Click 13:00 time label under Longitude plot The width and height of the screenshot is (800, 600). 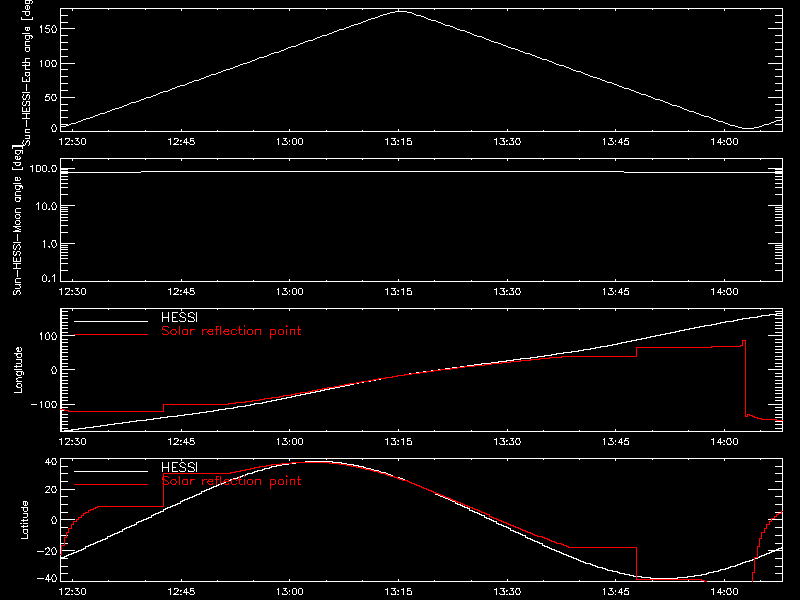pyautogui.click(x=290, y=441)
